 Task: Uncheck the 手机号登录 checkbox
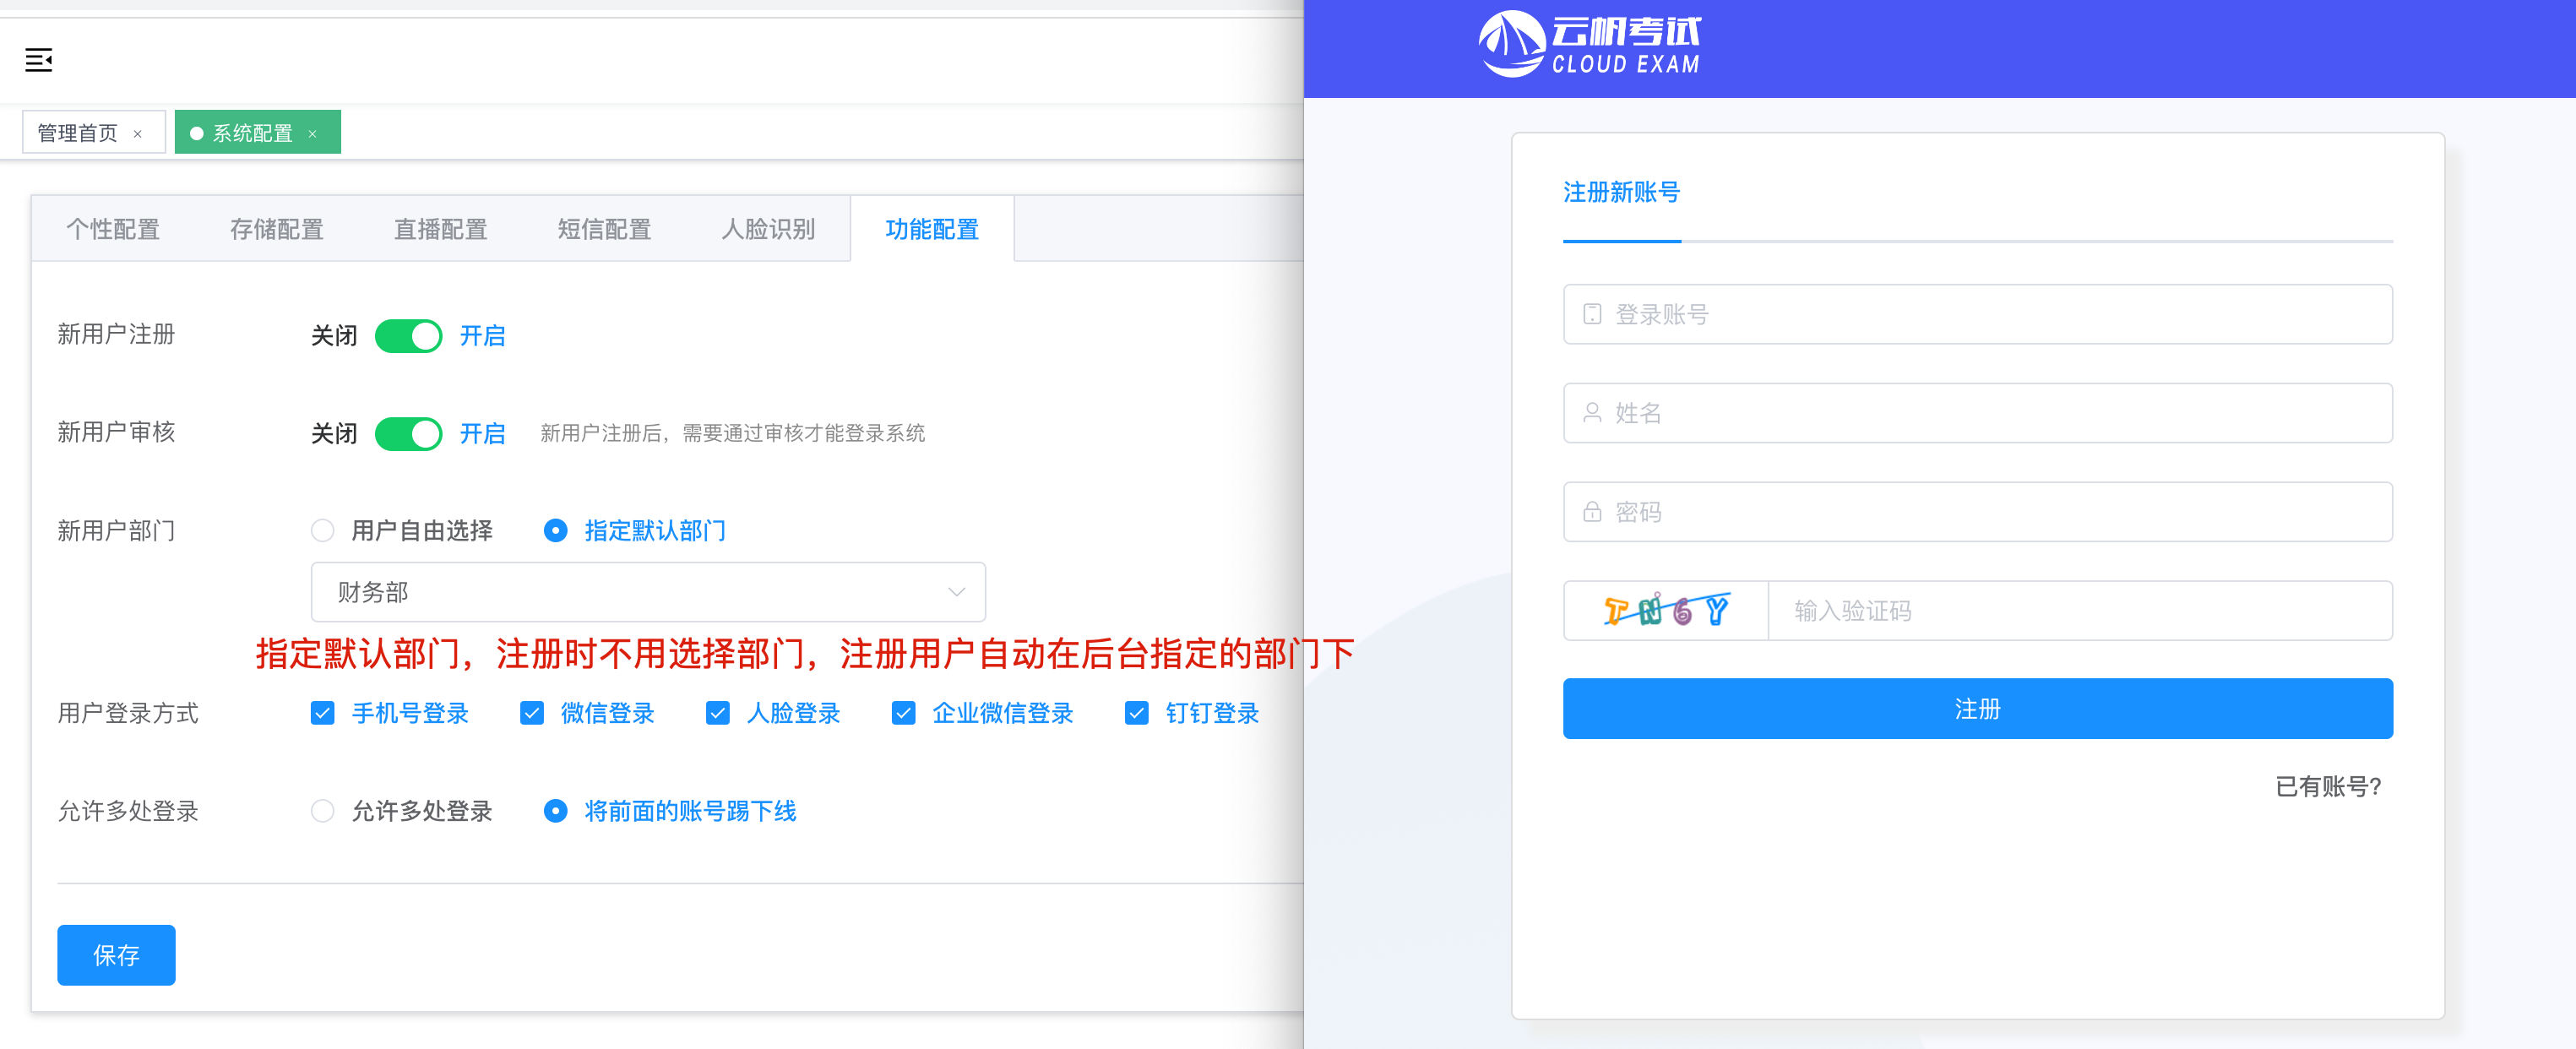[x=322, y=713]
